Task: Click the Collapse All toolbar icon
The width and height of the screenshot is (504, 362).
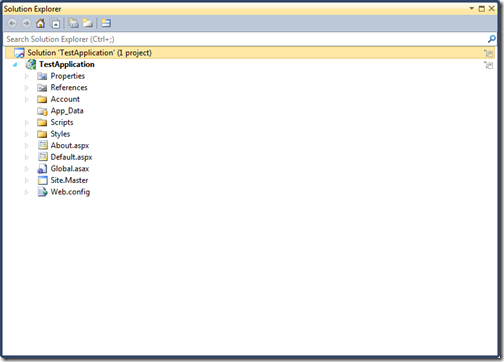Action: pyautogui.click(x=55, y=23)
